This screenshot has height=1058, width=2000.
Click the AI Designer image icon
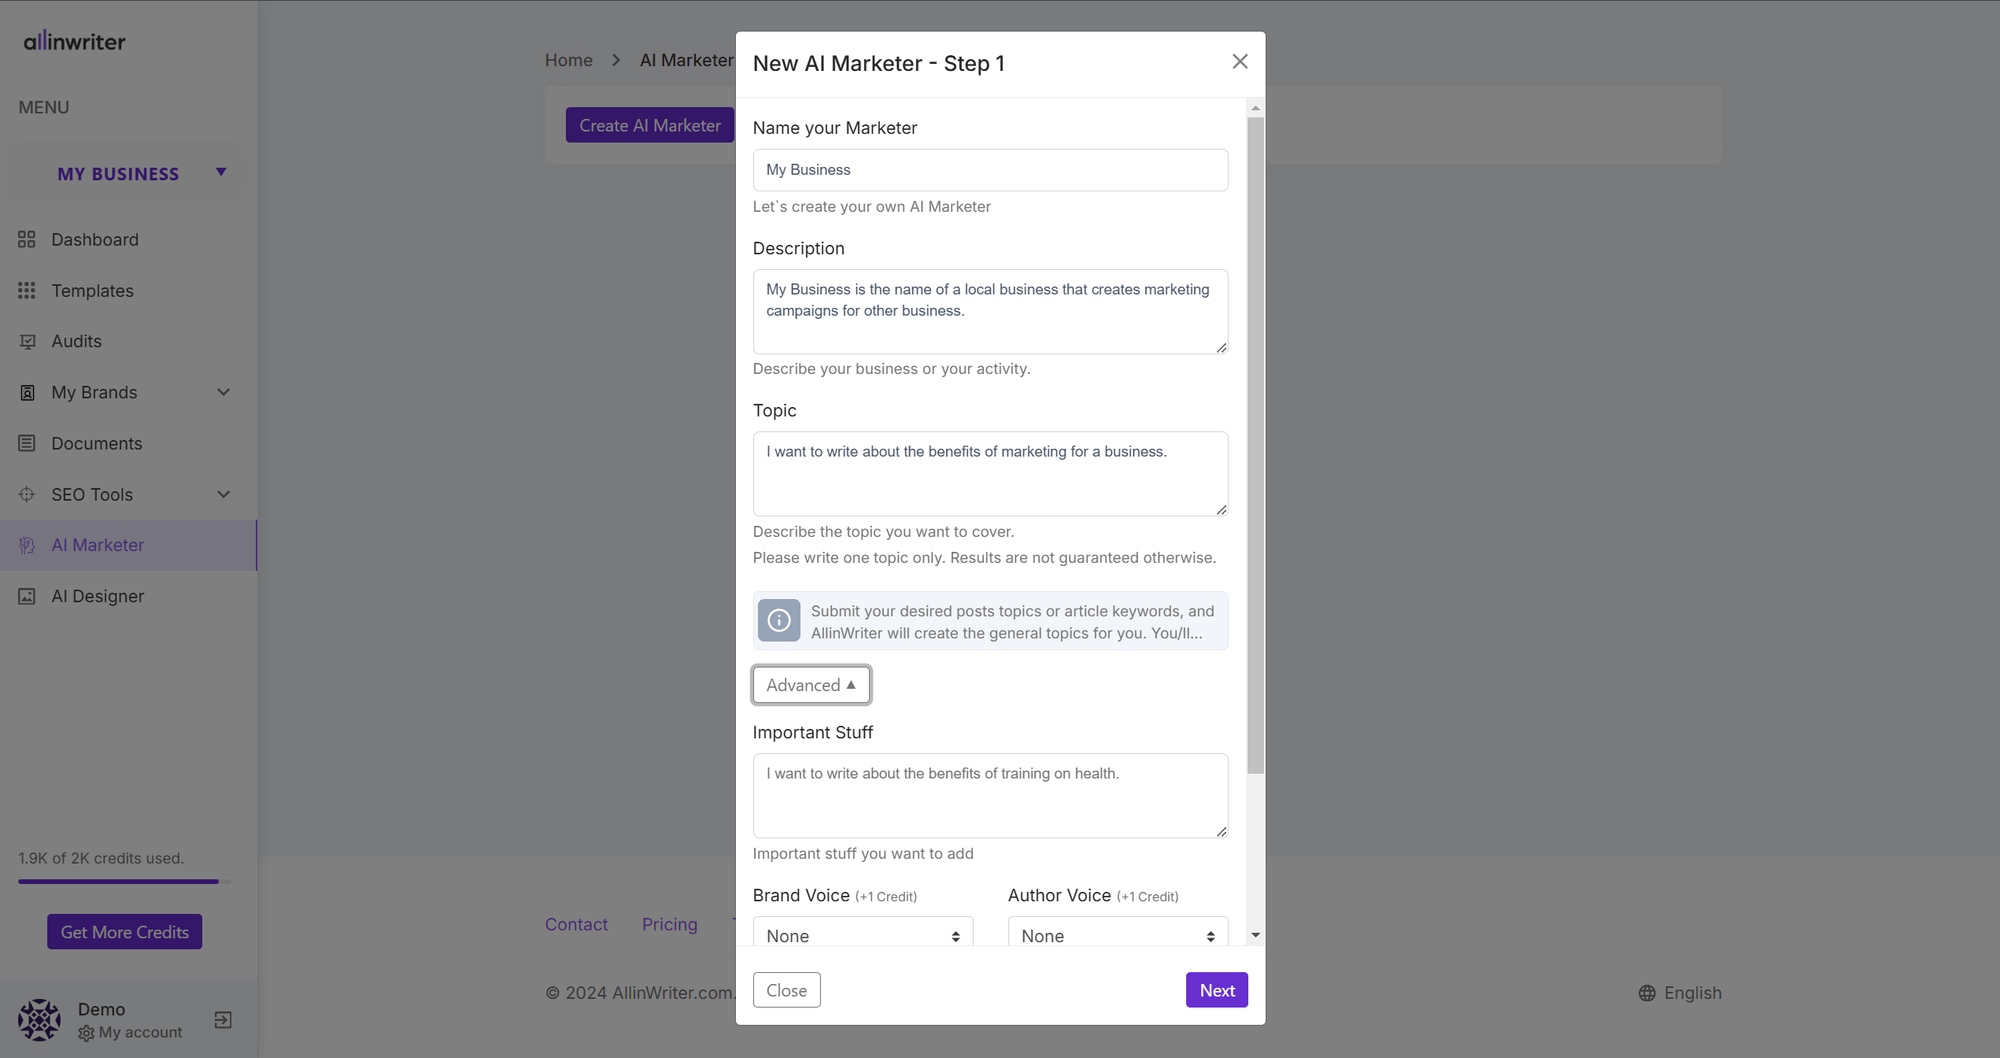point(27,596)
